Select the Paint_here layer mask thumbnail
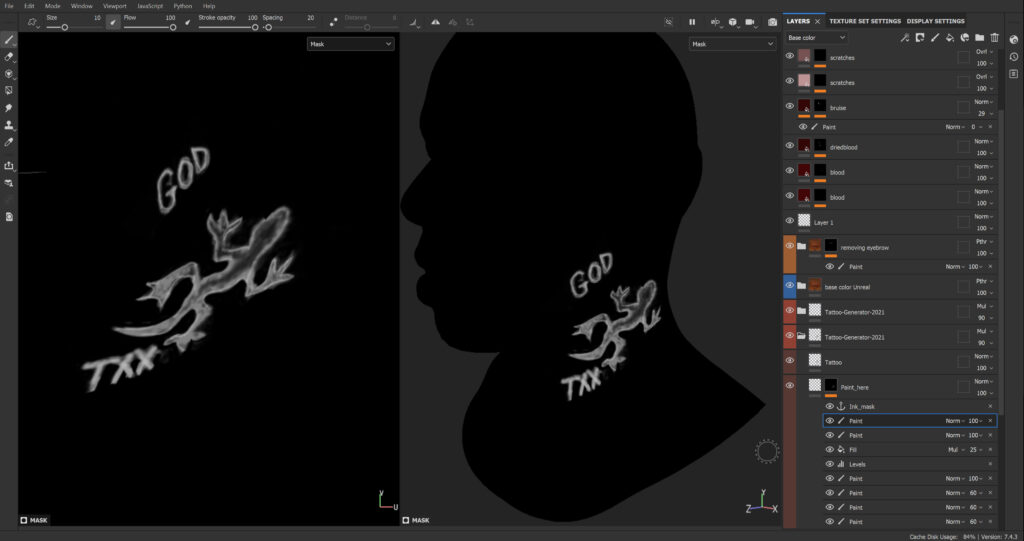1024x541 pixels. 831,385
